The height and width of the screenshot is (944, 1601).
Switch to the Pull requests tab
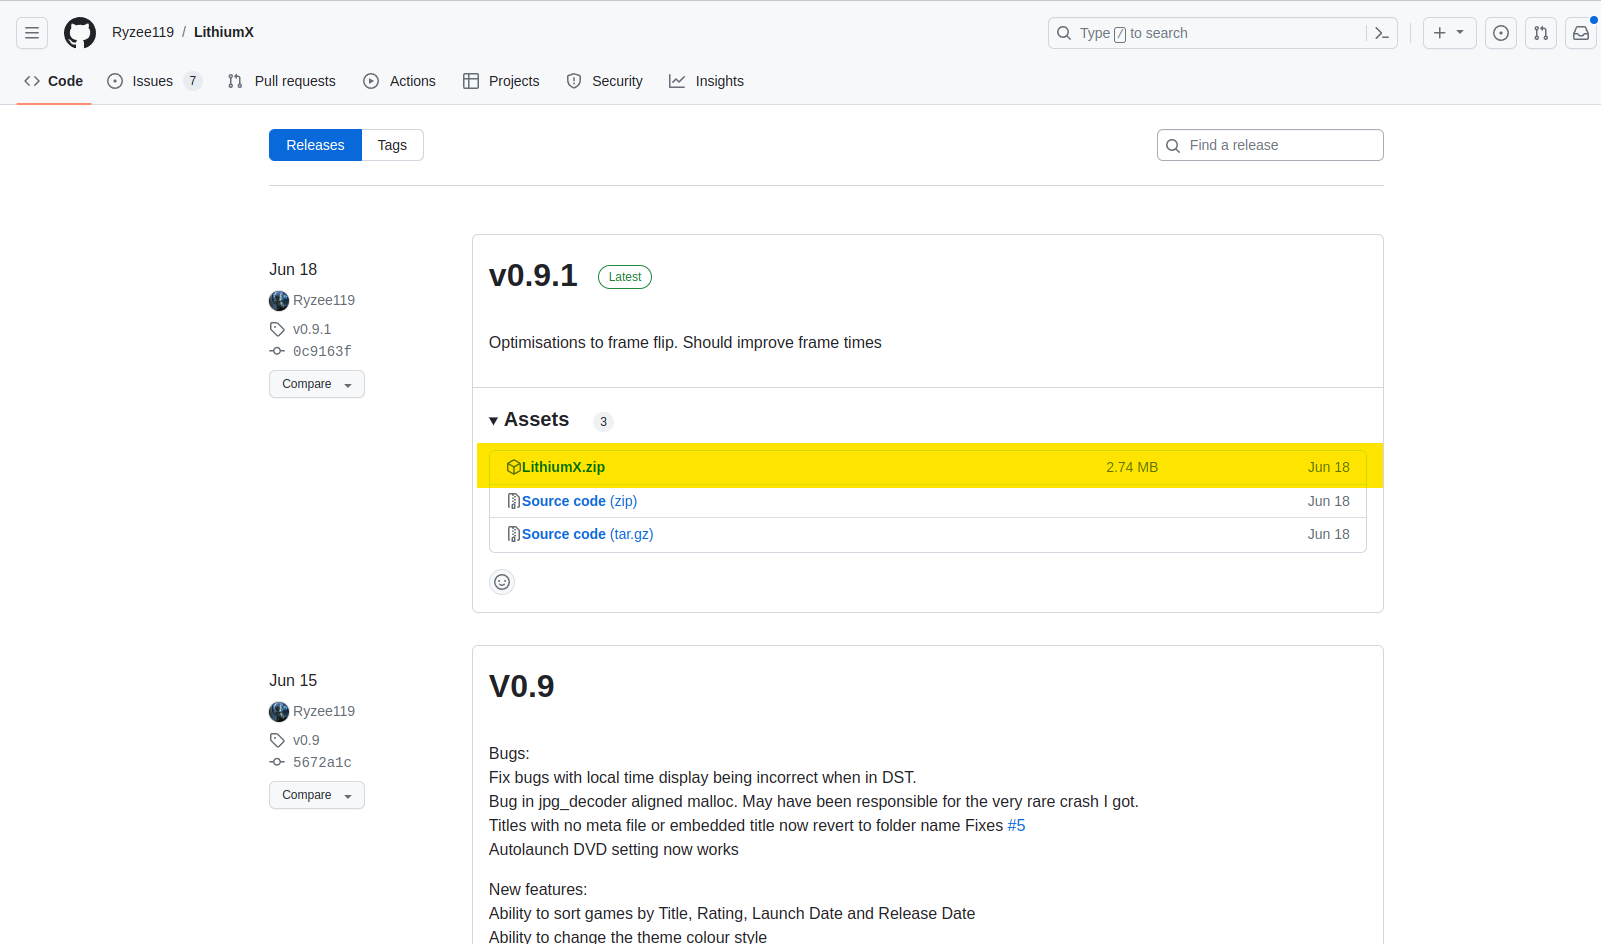click(x=282, y=81)
